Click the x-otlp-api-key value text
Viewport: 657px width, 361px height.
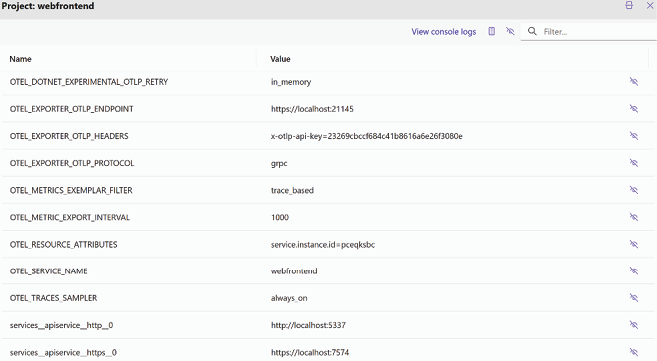pos(367,136)
